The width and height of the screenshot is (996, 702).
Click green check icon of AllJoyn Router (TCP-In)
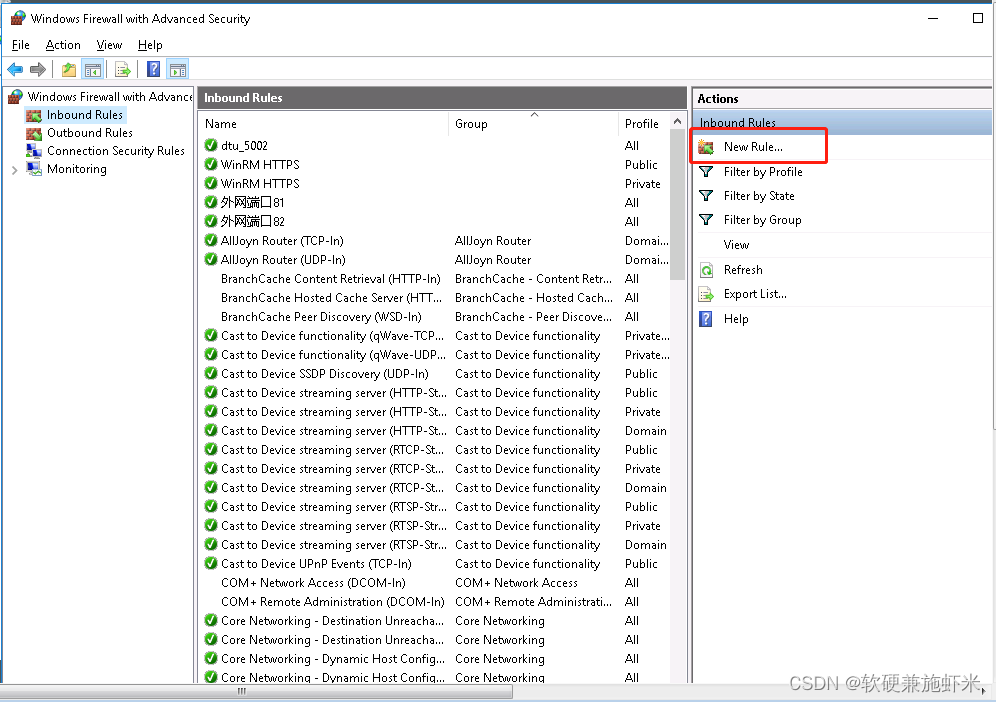[x=211, y=240]
